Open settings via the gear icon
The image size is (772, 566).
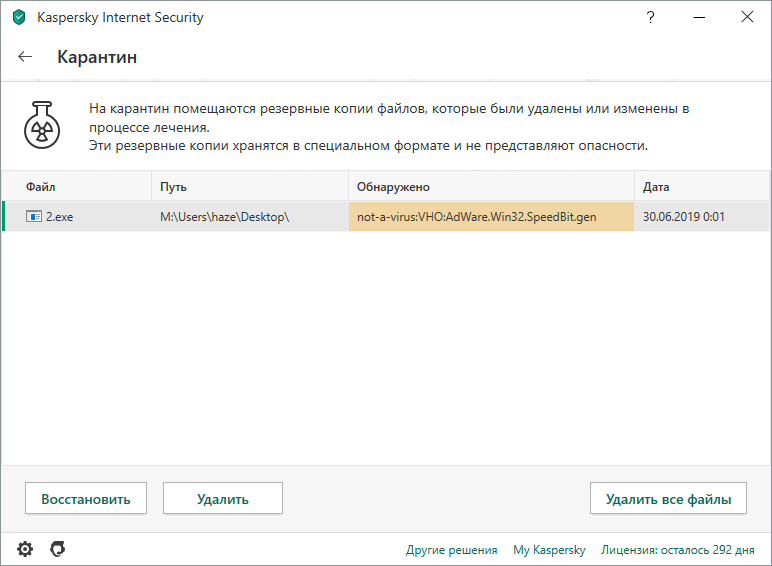pos(25,549)
